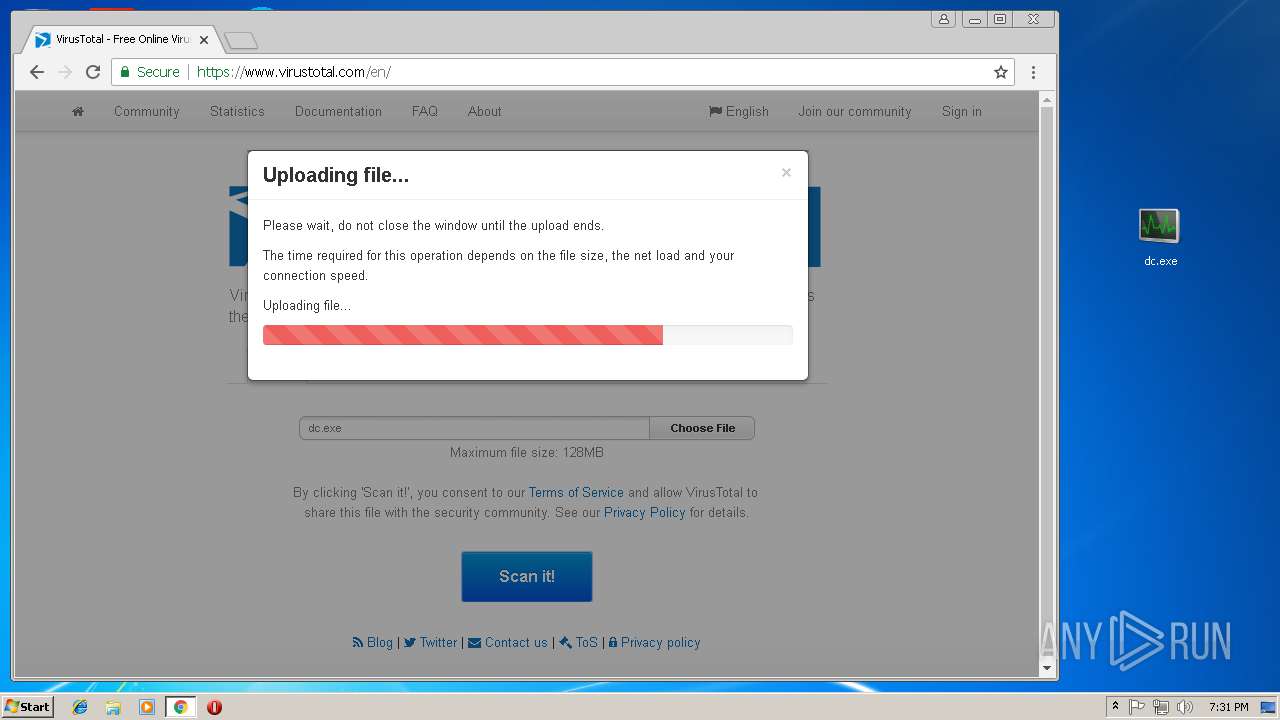Click the page scrollbar up arrow

[x=1047, y=100]
